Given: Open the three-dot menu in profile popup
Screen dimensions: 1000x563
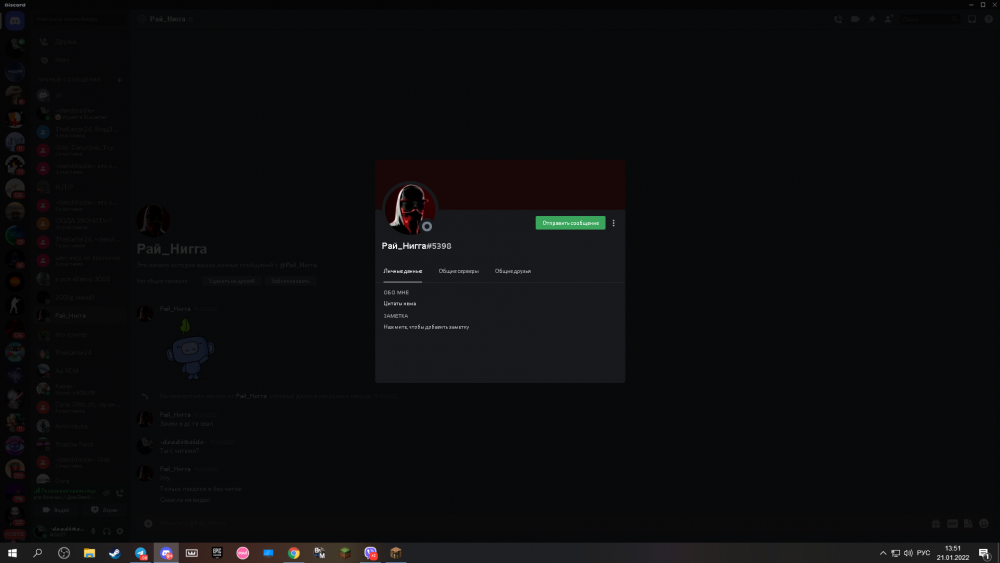Looking at the screenshot, I should pyautogui.click(x=614, y=223).
